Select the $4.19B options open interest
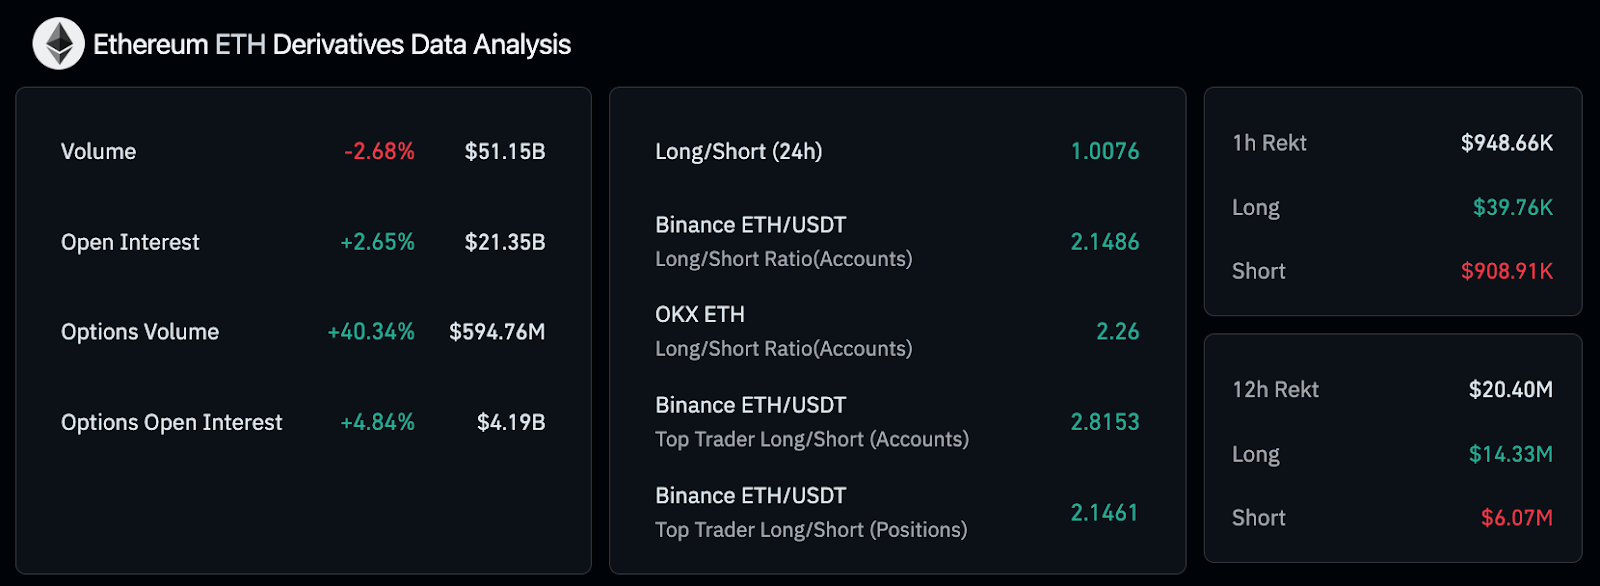This screenshot has width=1600, height=586. click(x=510, y=423)
